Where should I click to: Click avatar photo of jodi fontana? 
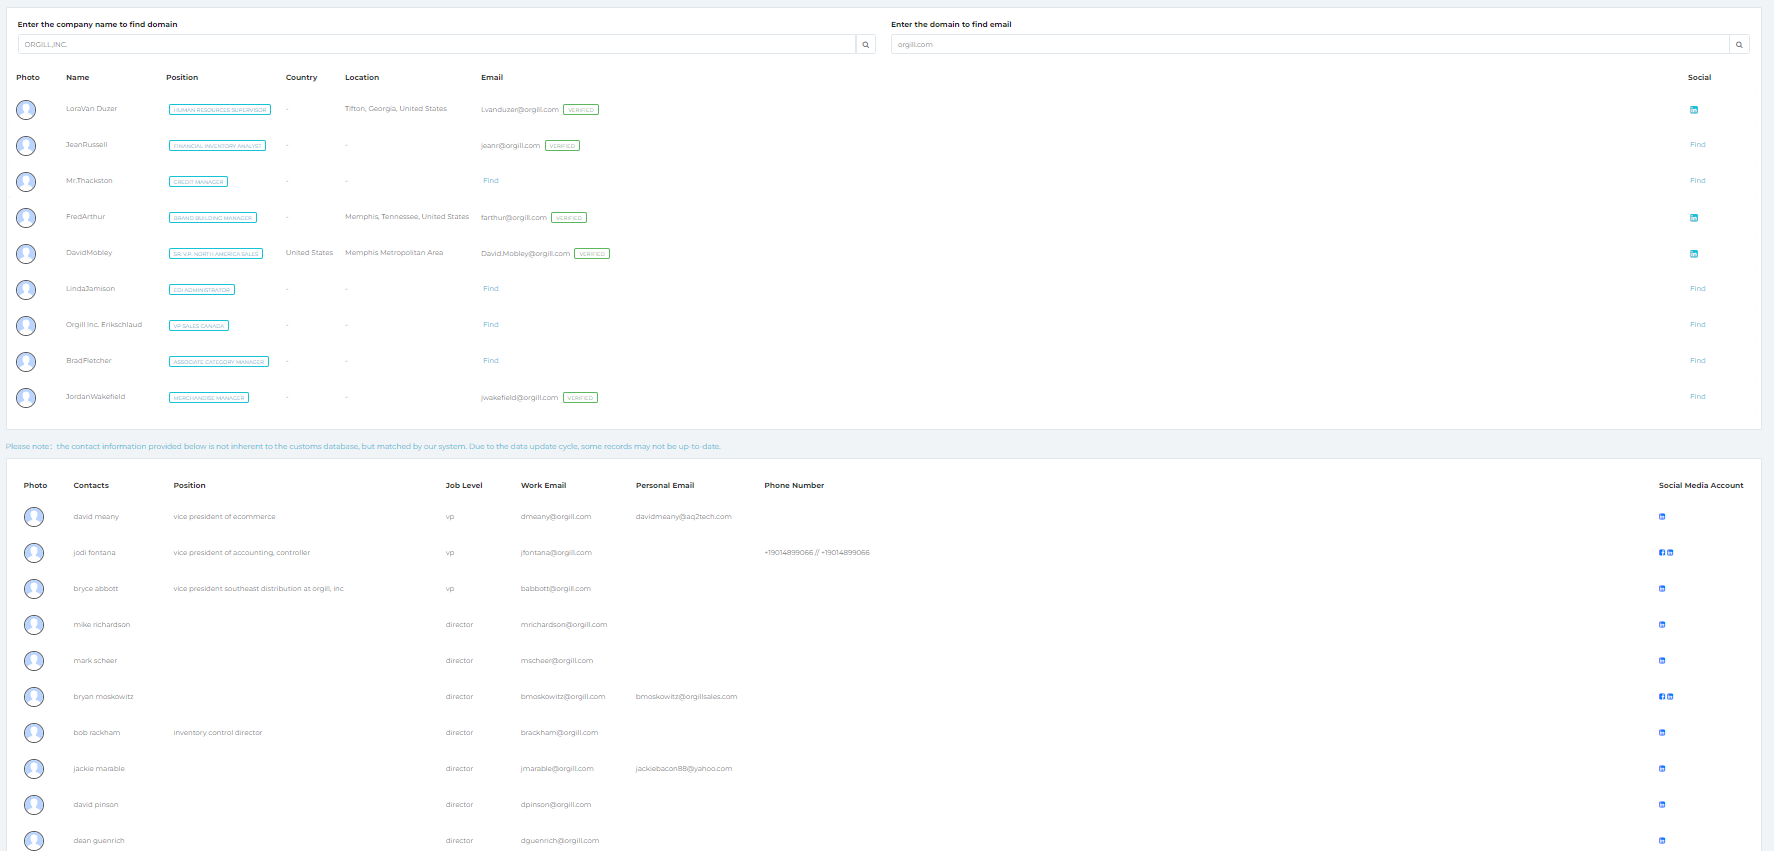point(34,553)
